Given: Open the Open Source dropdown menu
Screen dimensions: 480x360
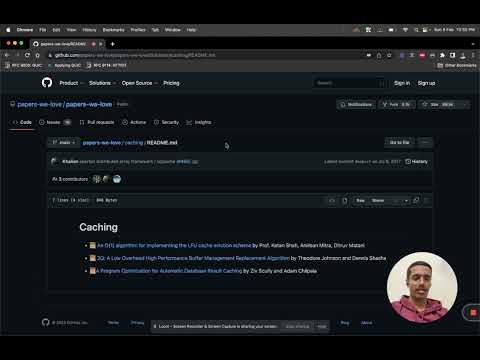Looking at the screenshot, I should (139, 83).
